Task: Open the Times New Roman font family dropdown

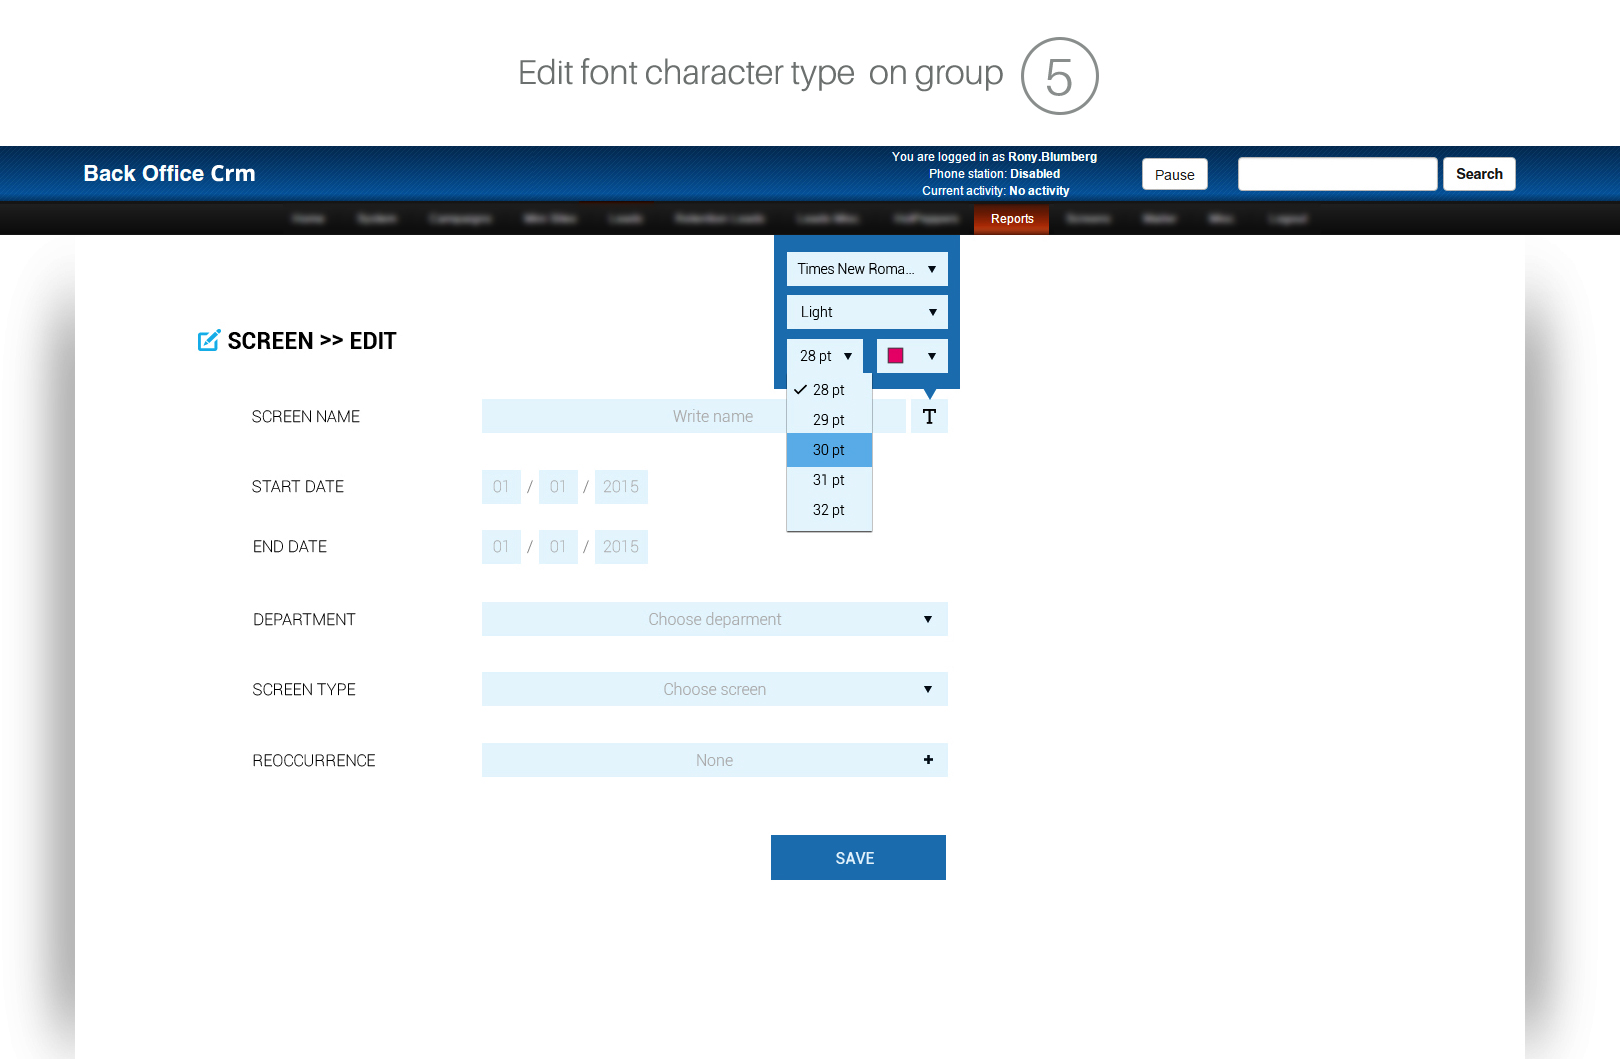Action: point(867,269)
